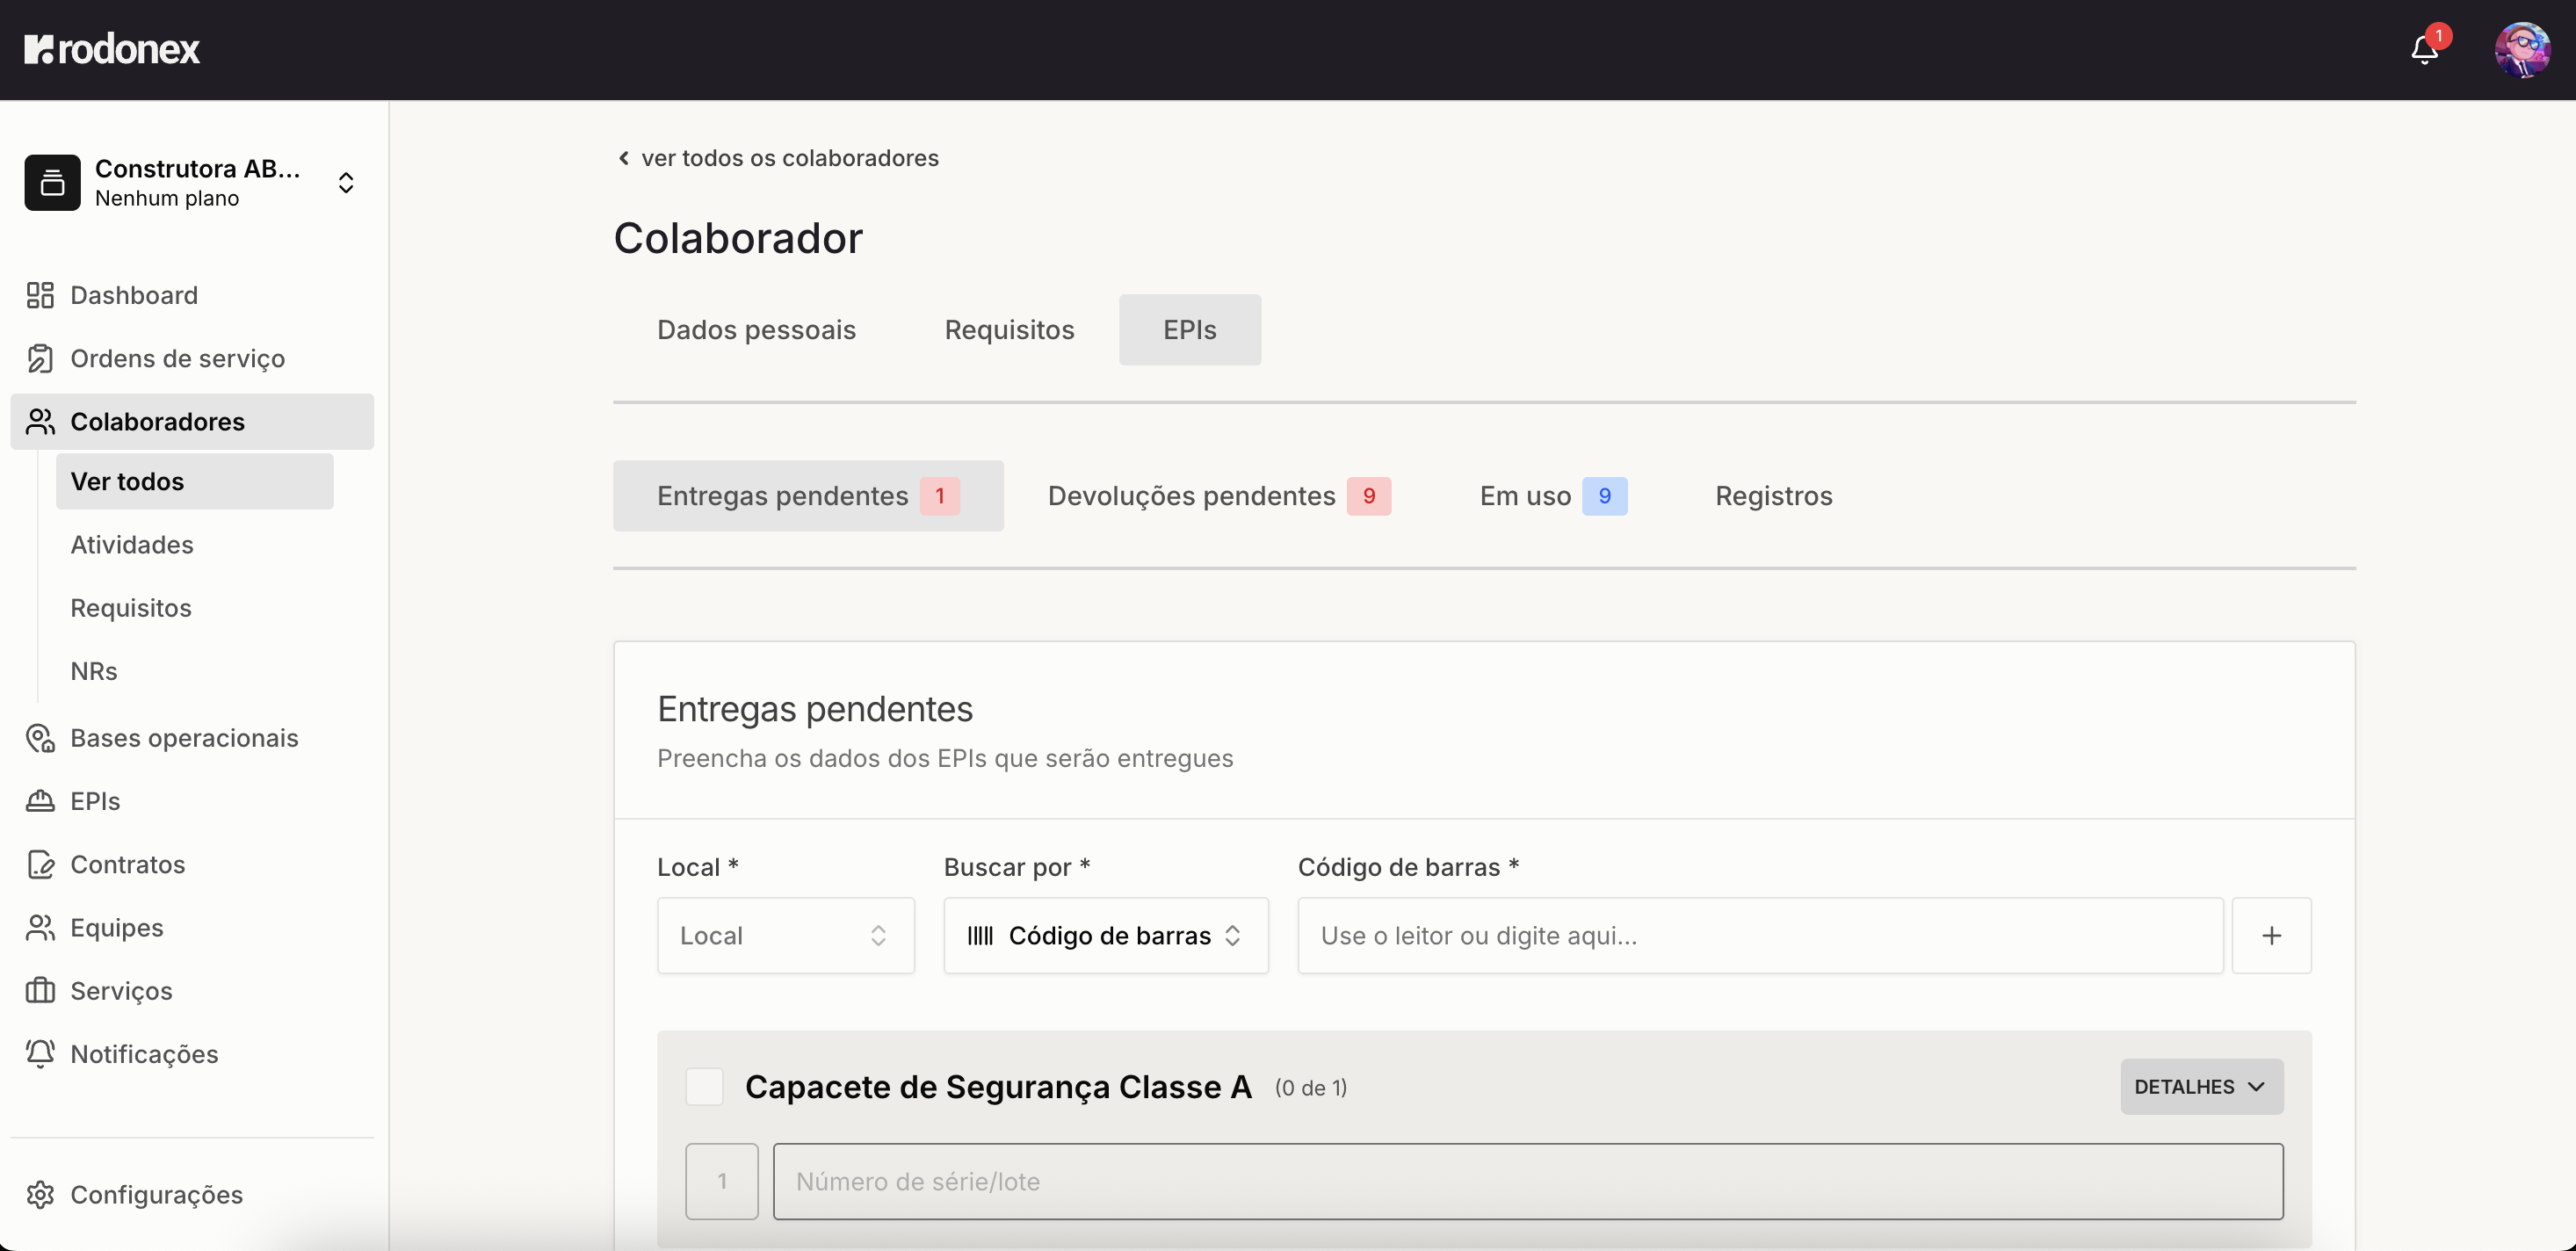This screenshot has width=2576, height=1251.
Task: Open the Devoluções pendentes tab
Action: [x=1216, y=495]
